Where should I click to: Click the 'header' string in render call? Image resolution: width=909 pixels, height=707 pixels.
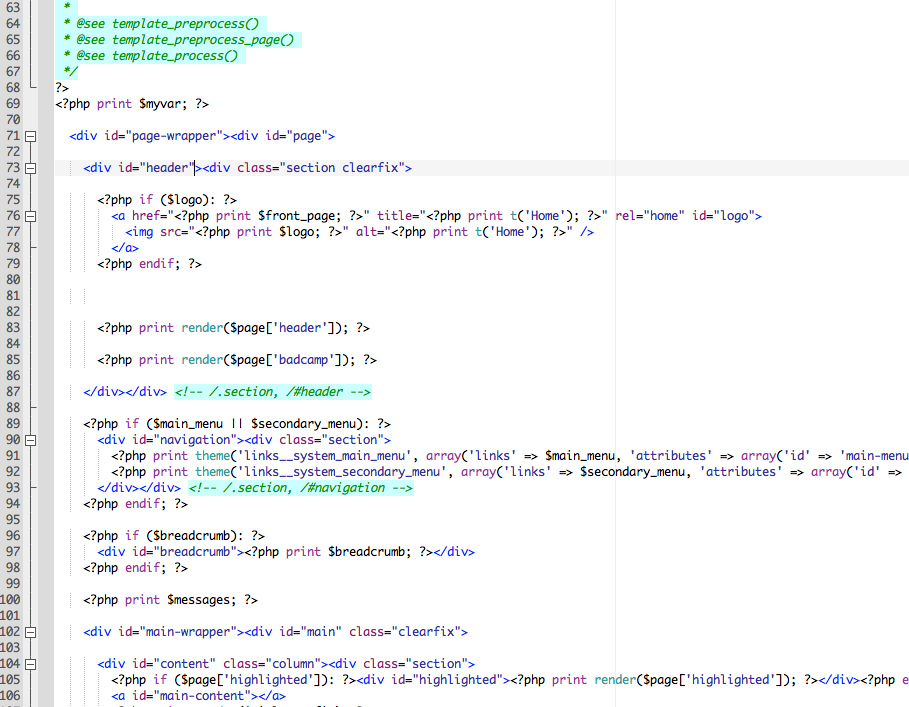[x=300, y=328]
